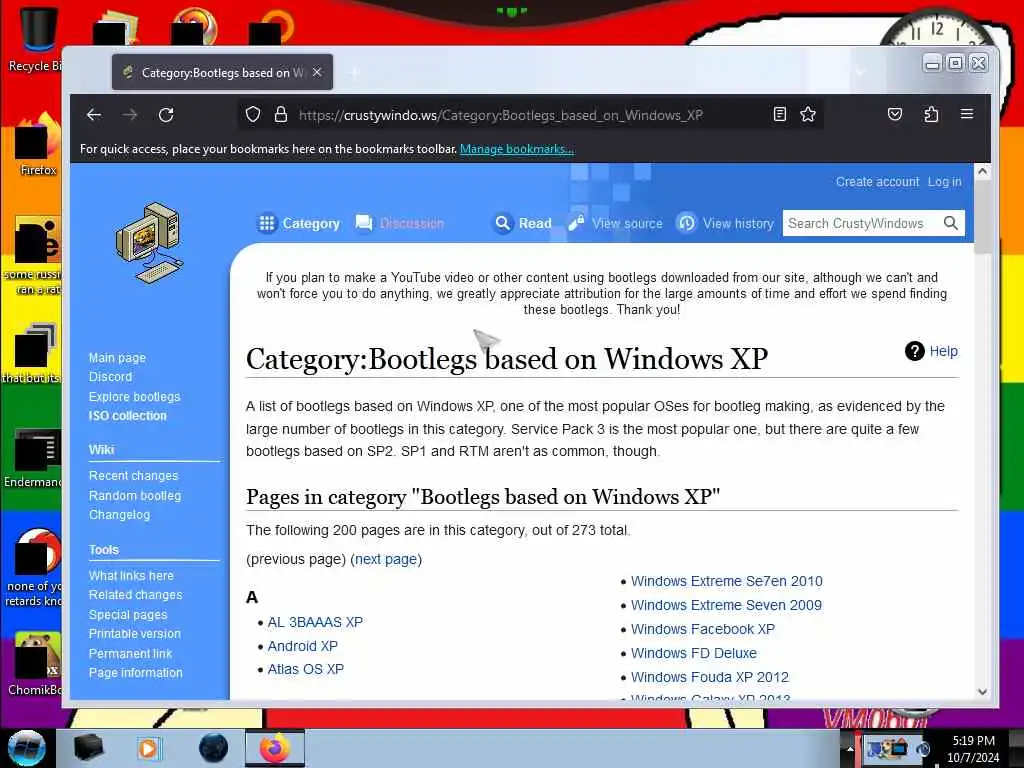
Task: Open the tracking protection shield icon
Action: coord(253,115)
